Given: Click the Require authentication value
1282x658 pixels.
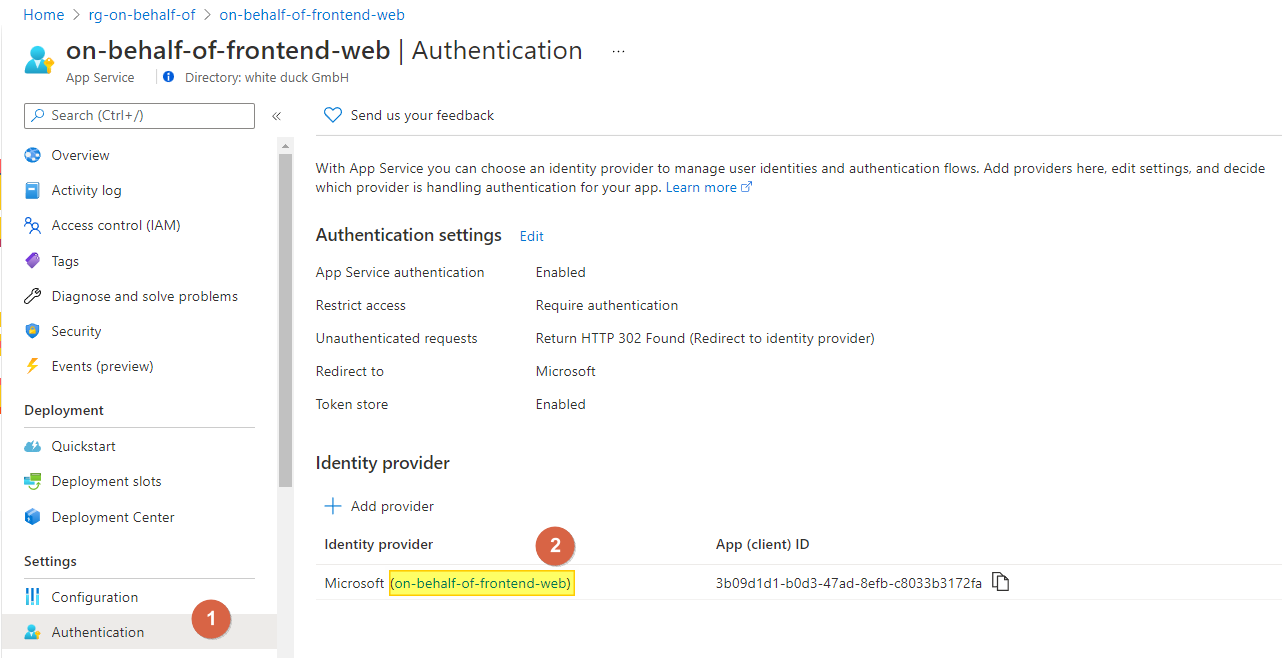Looking at the screenshot, I should pyautogui.click(x=607, y=305).
